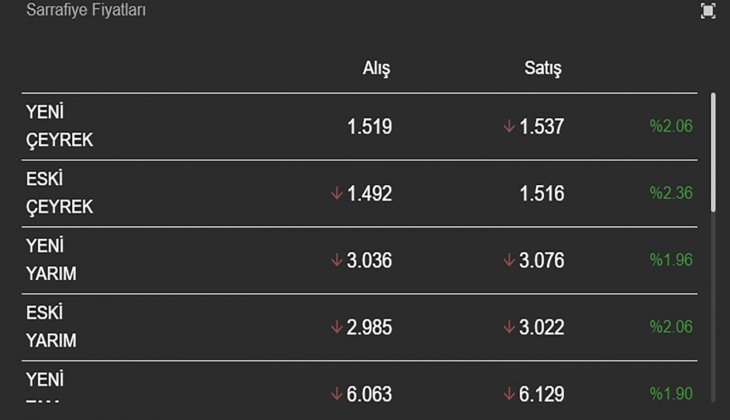Click down arrow beside 6.129 satış price

tap(509, 394)
